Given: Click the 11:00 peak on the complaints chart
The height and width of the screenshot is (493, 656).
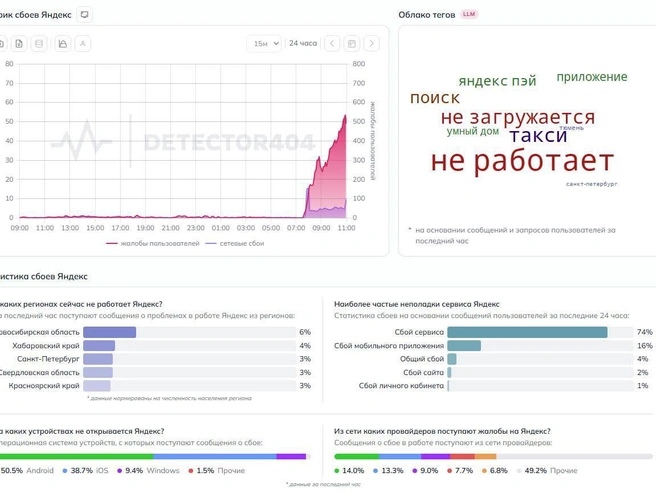Looking at the screenshot, I should coord(346,116).
